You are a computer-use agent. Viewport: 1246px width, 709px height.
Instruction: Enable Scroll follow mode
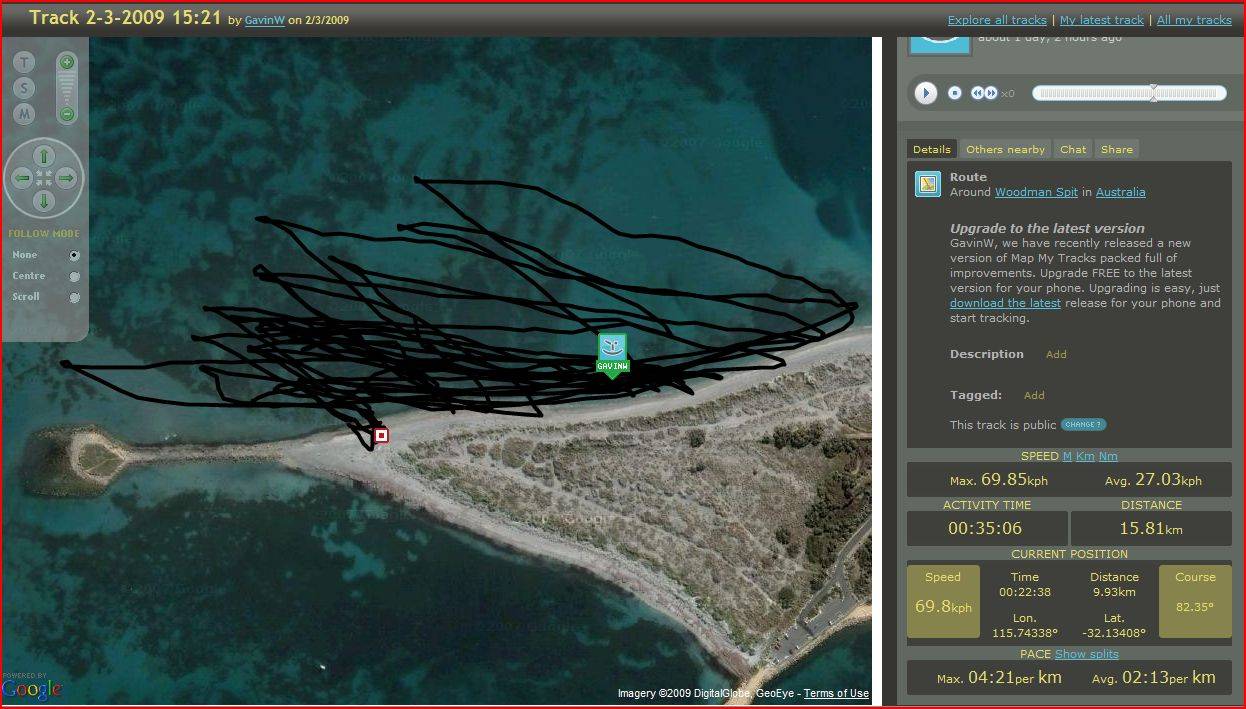[x=74, y=297]
